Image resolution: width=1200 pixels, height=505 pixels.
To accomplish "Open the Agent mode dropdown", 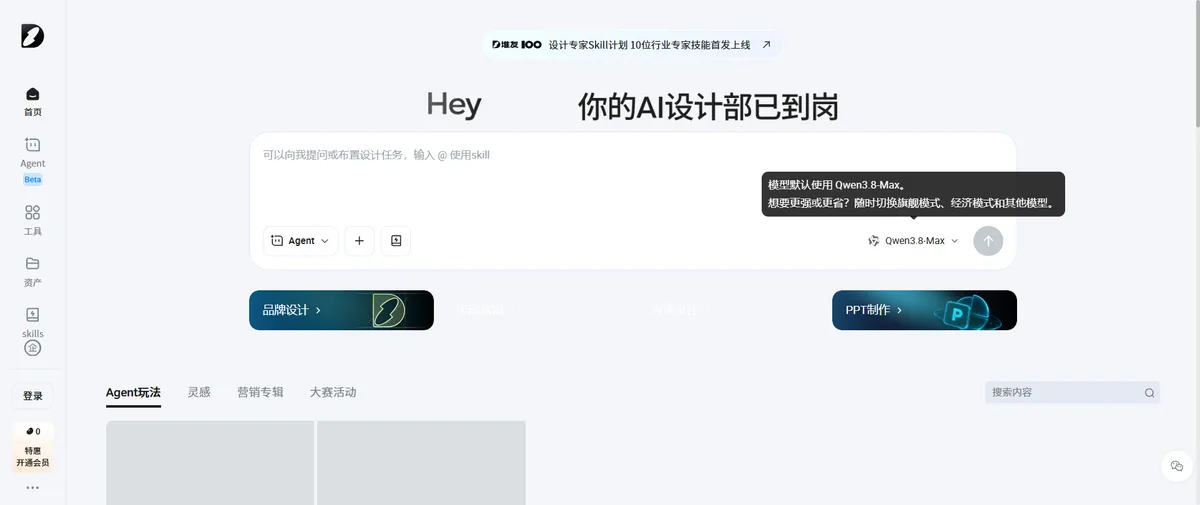I will (300, 241).
